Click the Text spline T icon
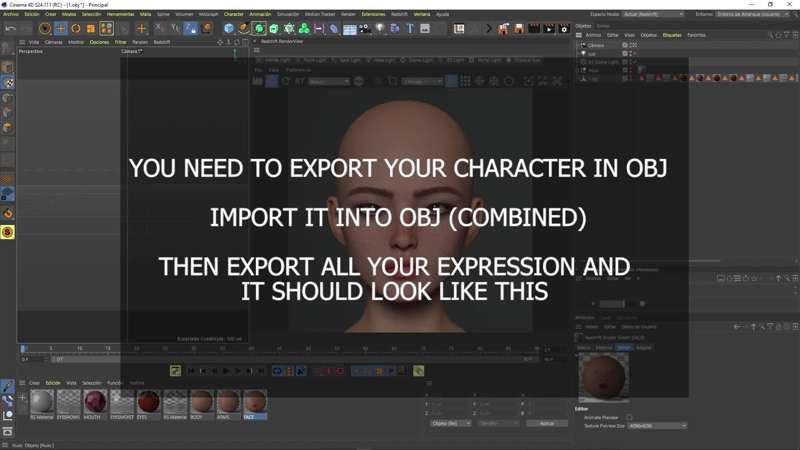The image size is (800, 450). pos(410,29)
